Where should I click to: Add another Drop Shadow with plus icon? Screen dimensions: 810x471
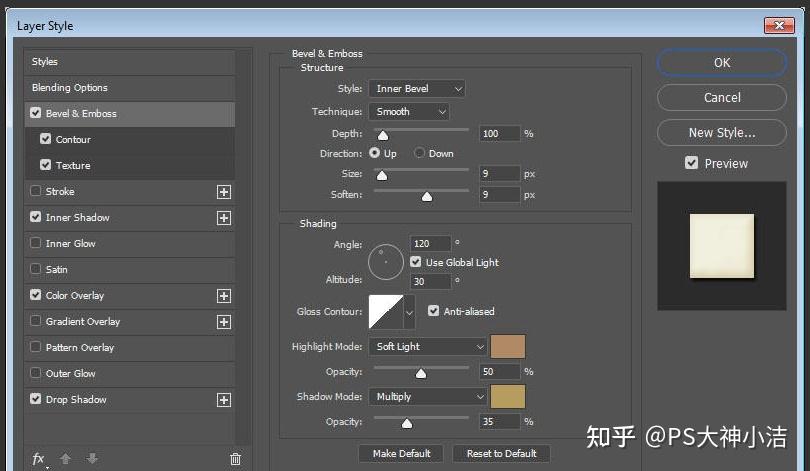tap(224, 400)
